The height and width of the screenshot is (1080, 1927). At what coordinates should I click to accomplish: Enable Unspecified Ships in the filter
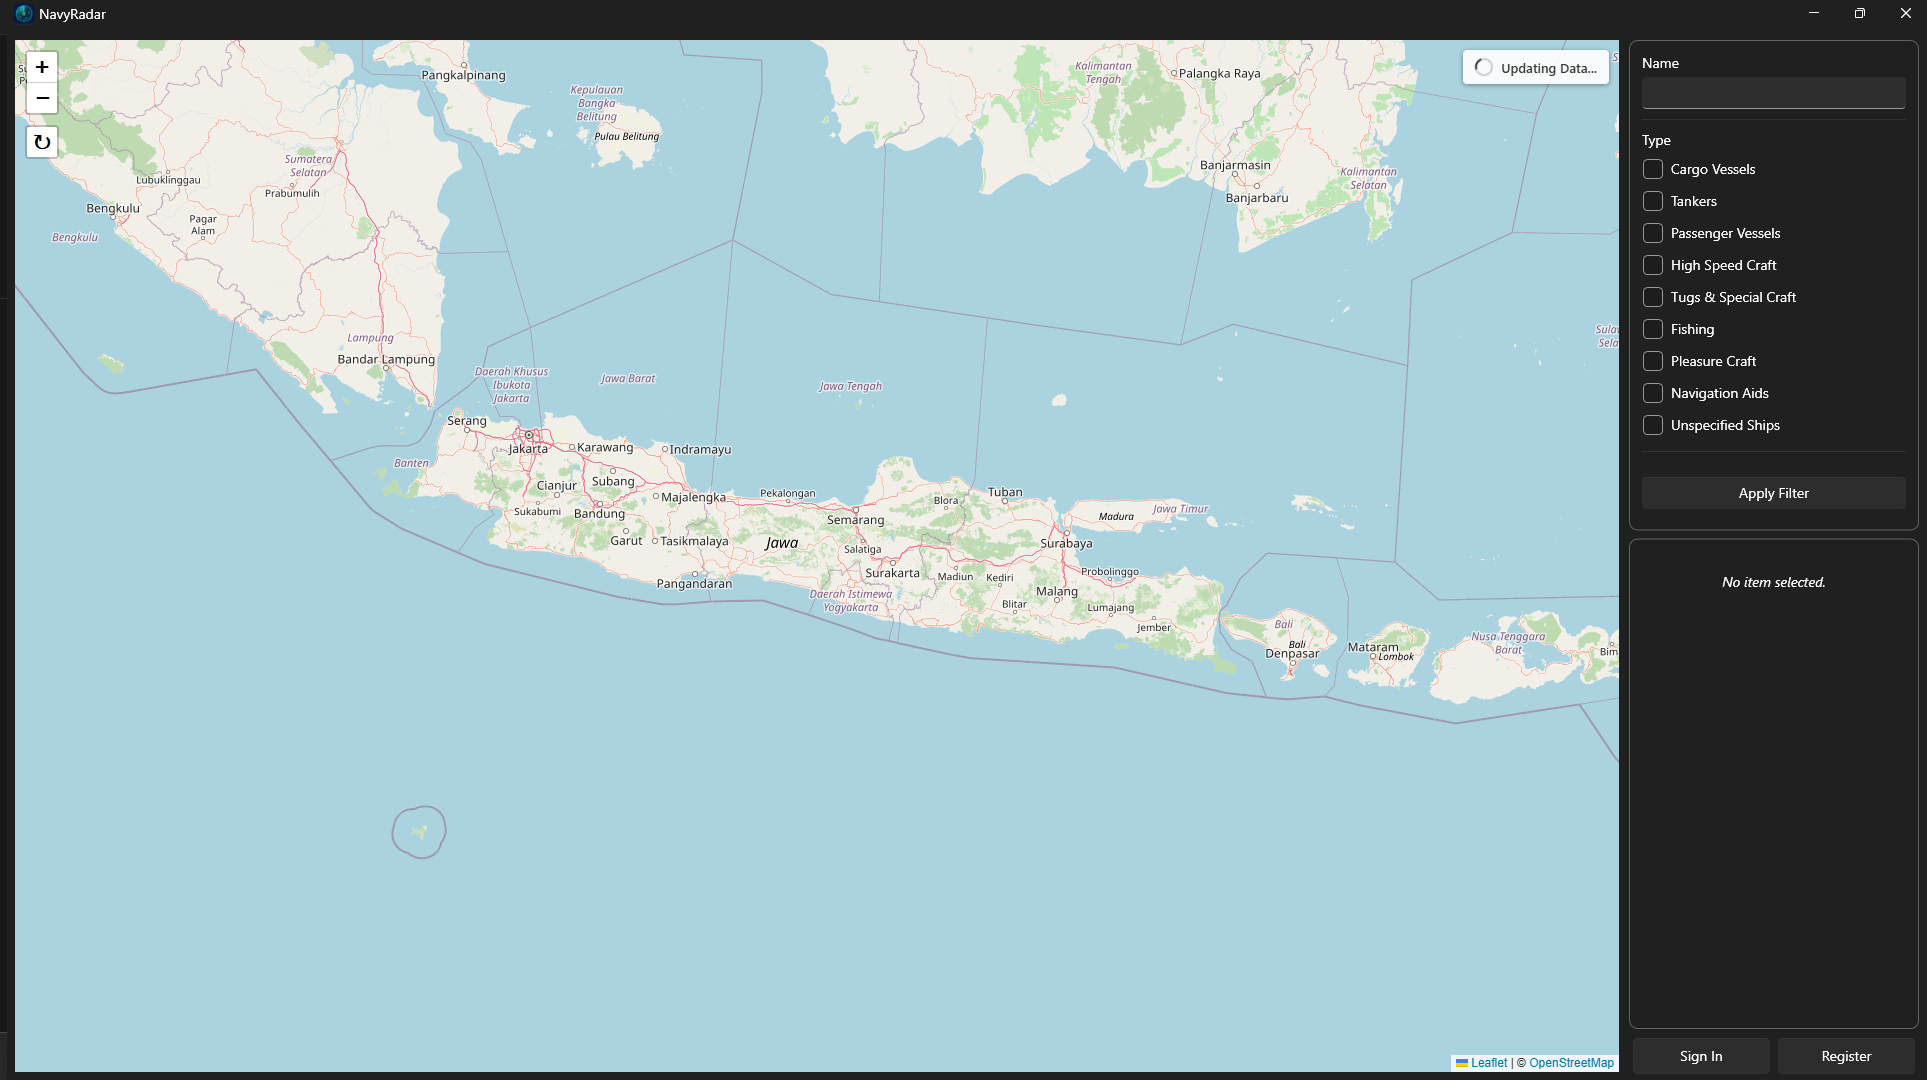pos(1653,425)
